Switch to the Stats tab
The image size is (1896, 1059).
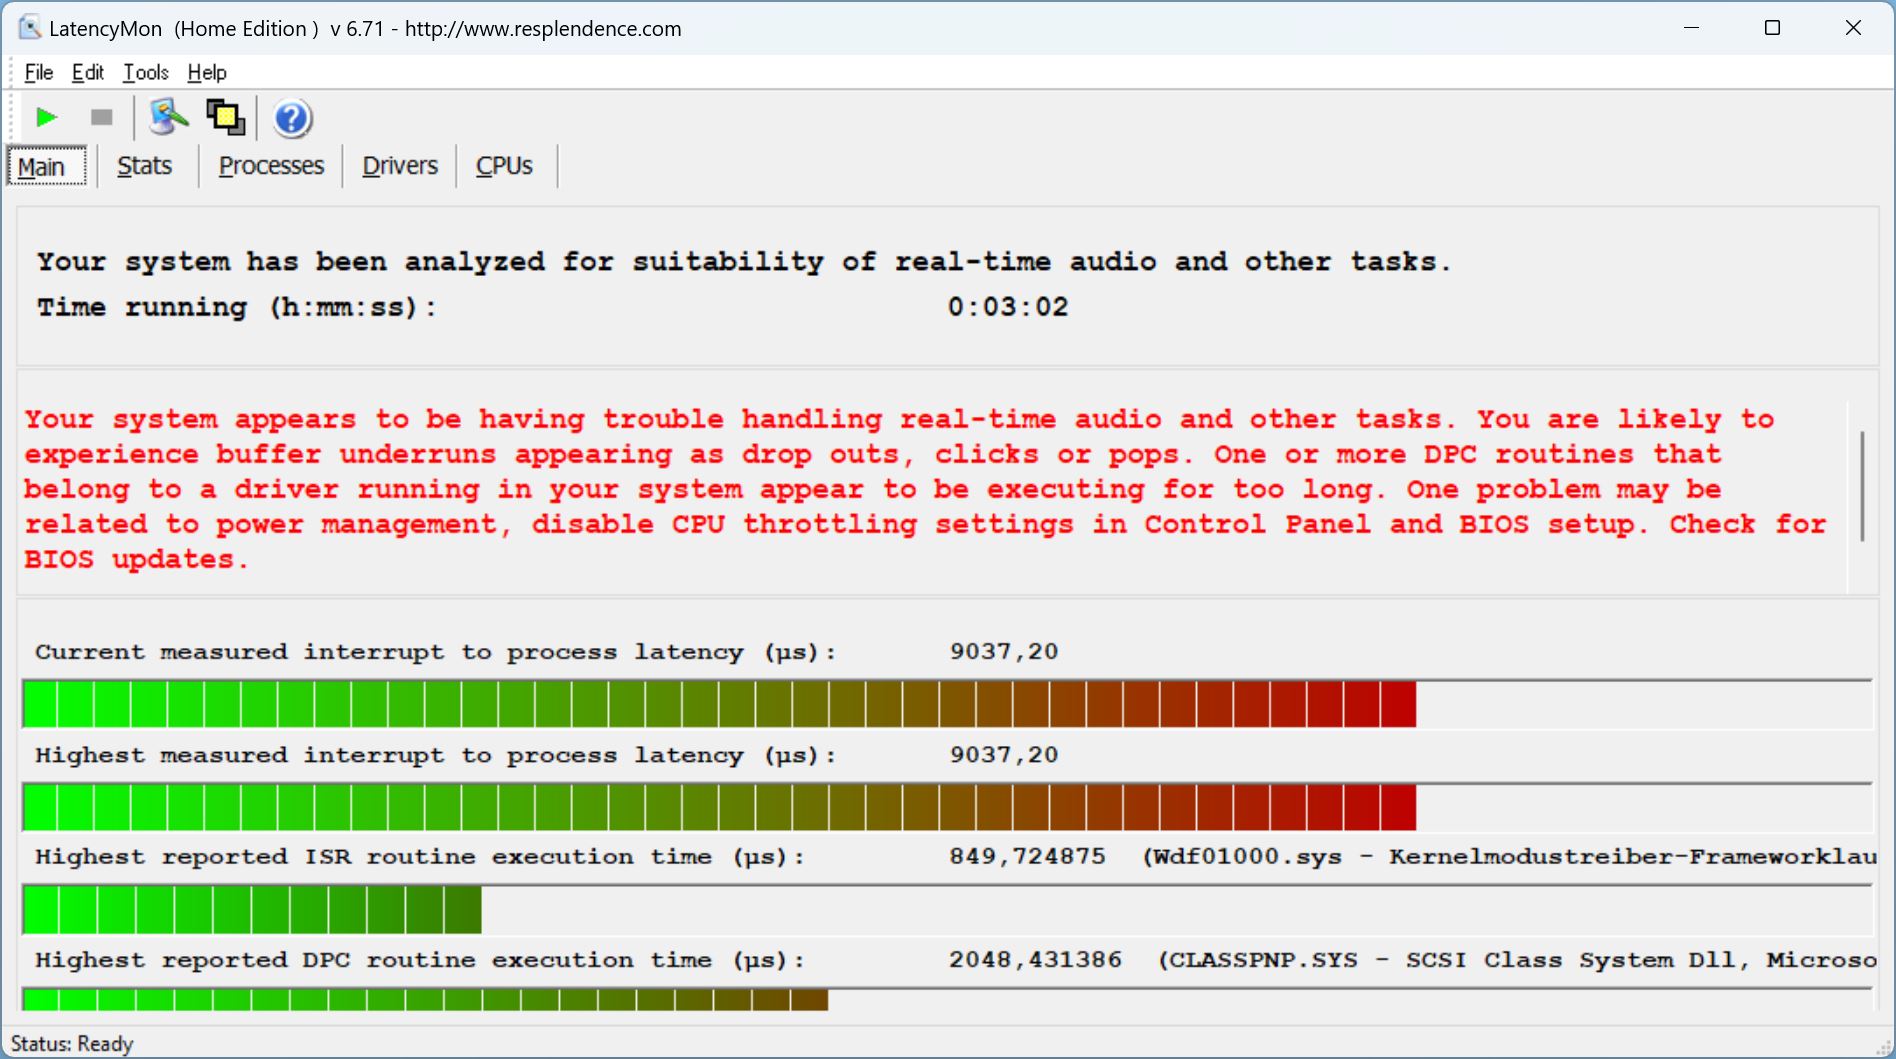click(145, 166)
